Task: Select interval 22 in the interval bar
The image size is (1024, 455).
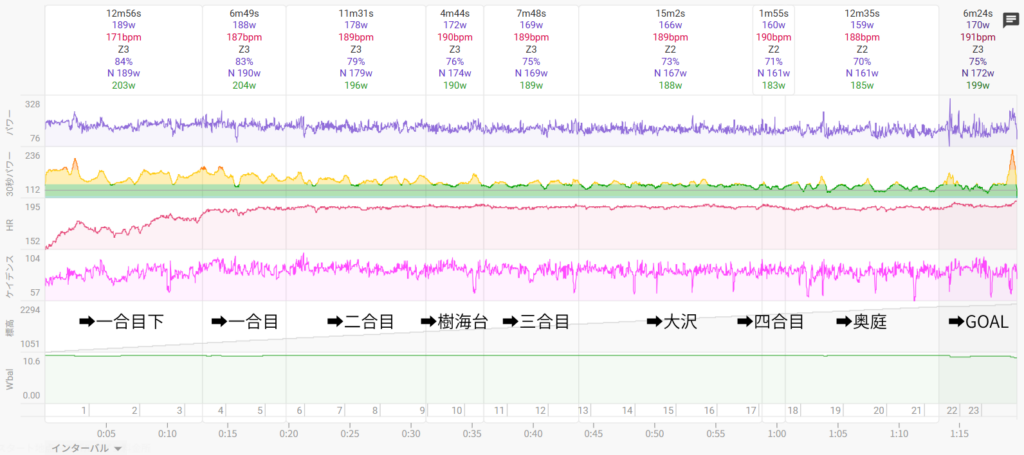Action: pos(952,411)
